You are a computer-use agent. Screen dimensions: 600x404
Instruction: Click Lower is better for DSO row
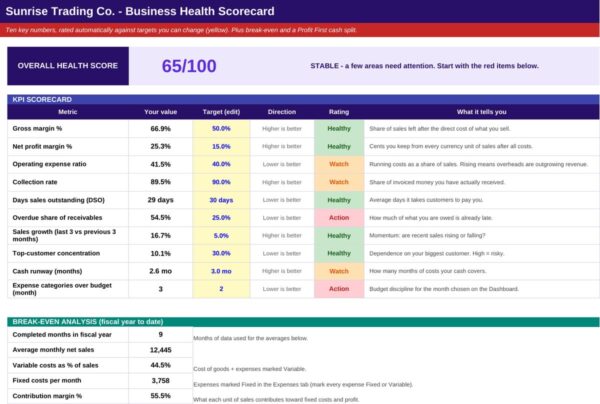pos(282,200)
